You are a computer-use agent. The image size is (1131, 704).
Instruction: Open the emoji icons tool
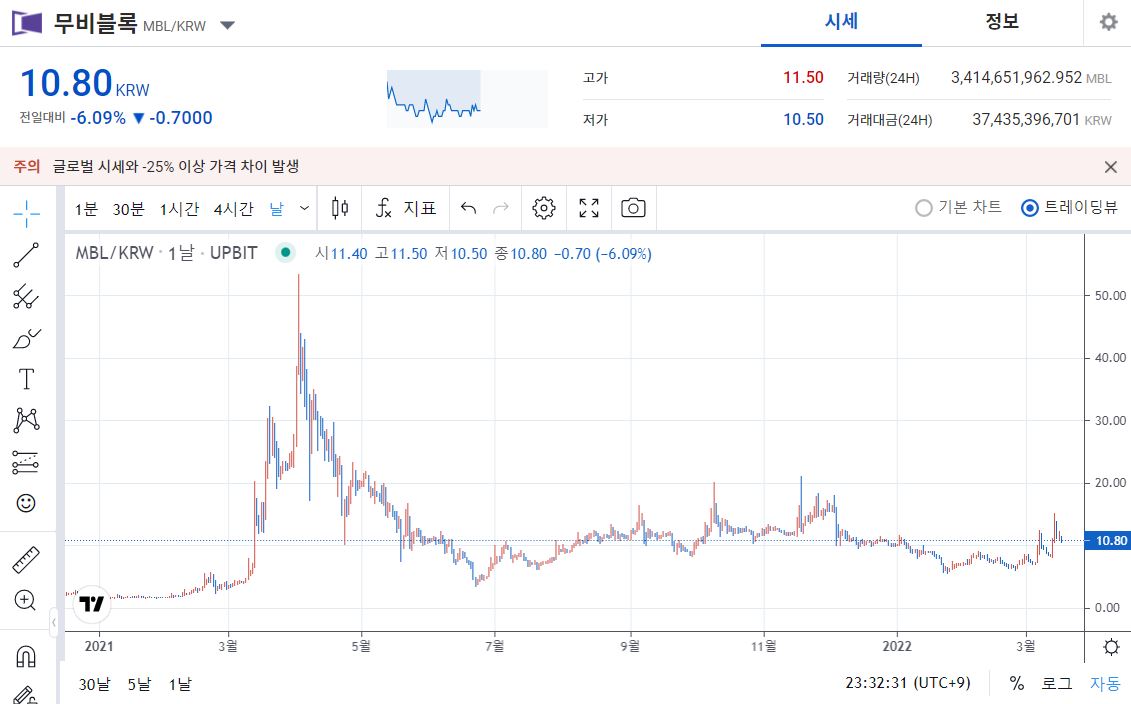[26, 503]
